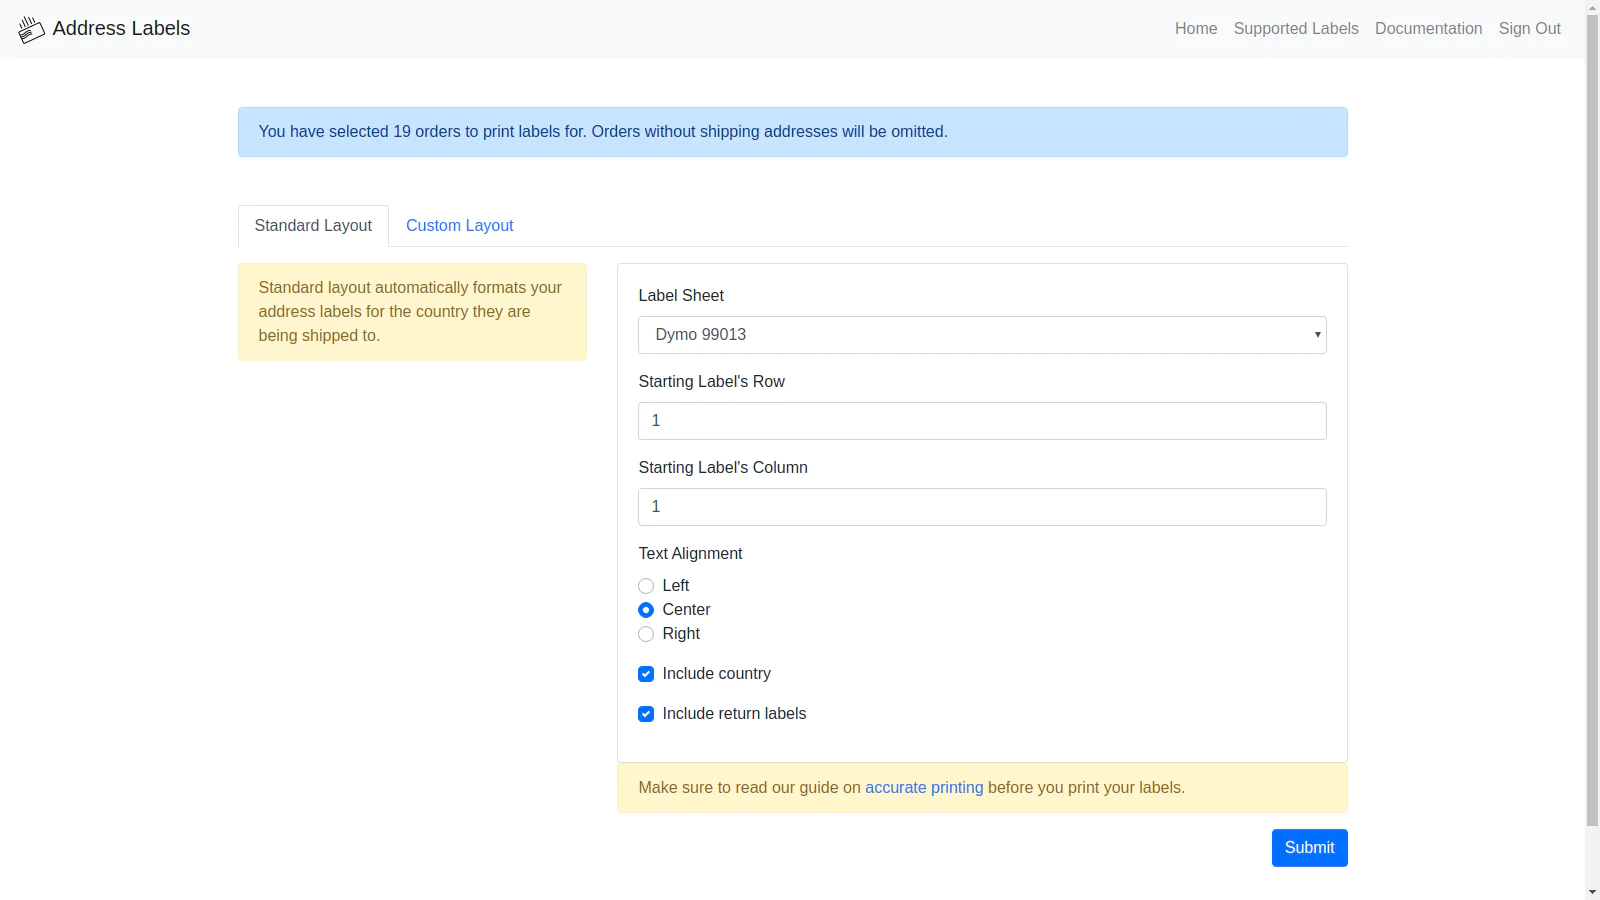Click the Standard layout description note

pyautogui.click(x=412, y=312)
